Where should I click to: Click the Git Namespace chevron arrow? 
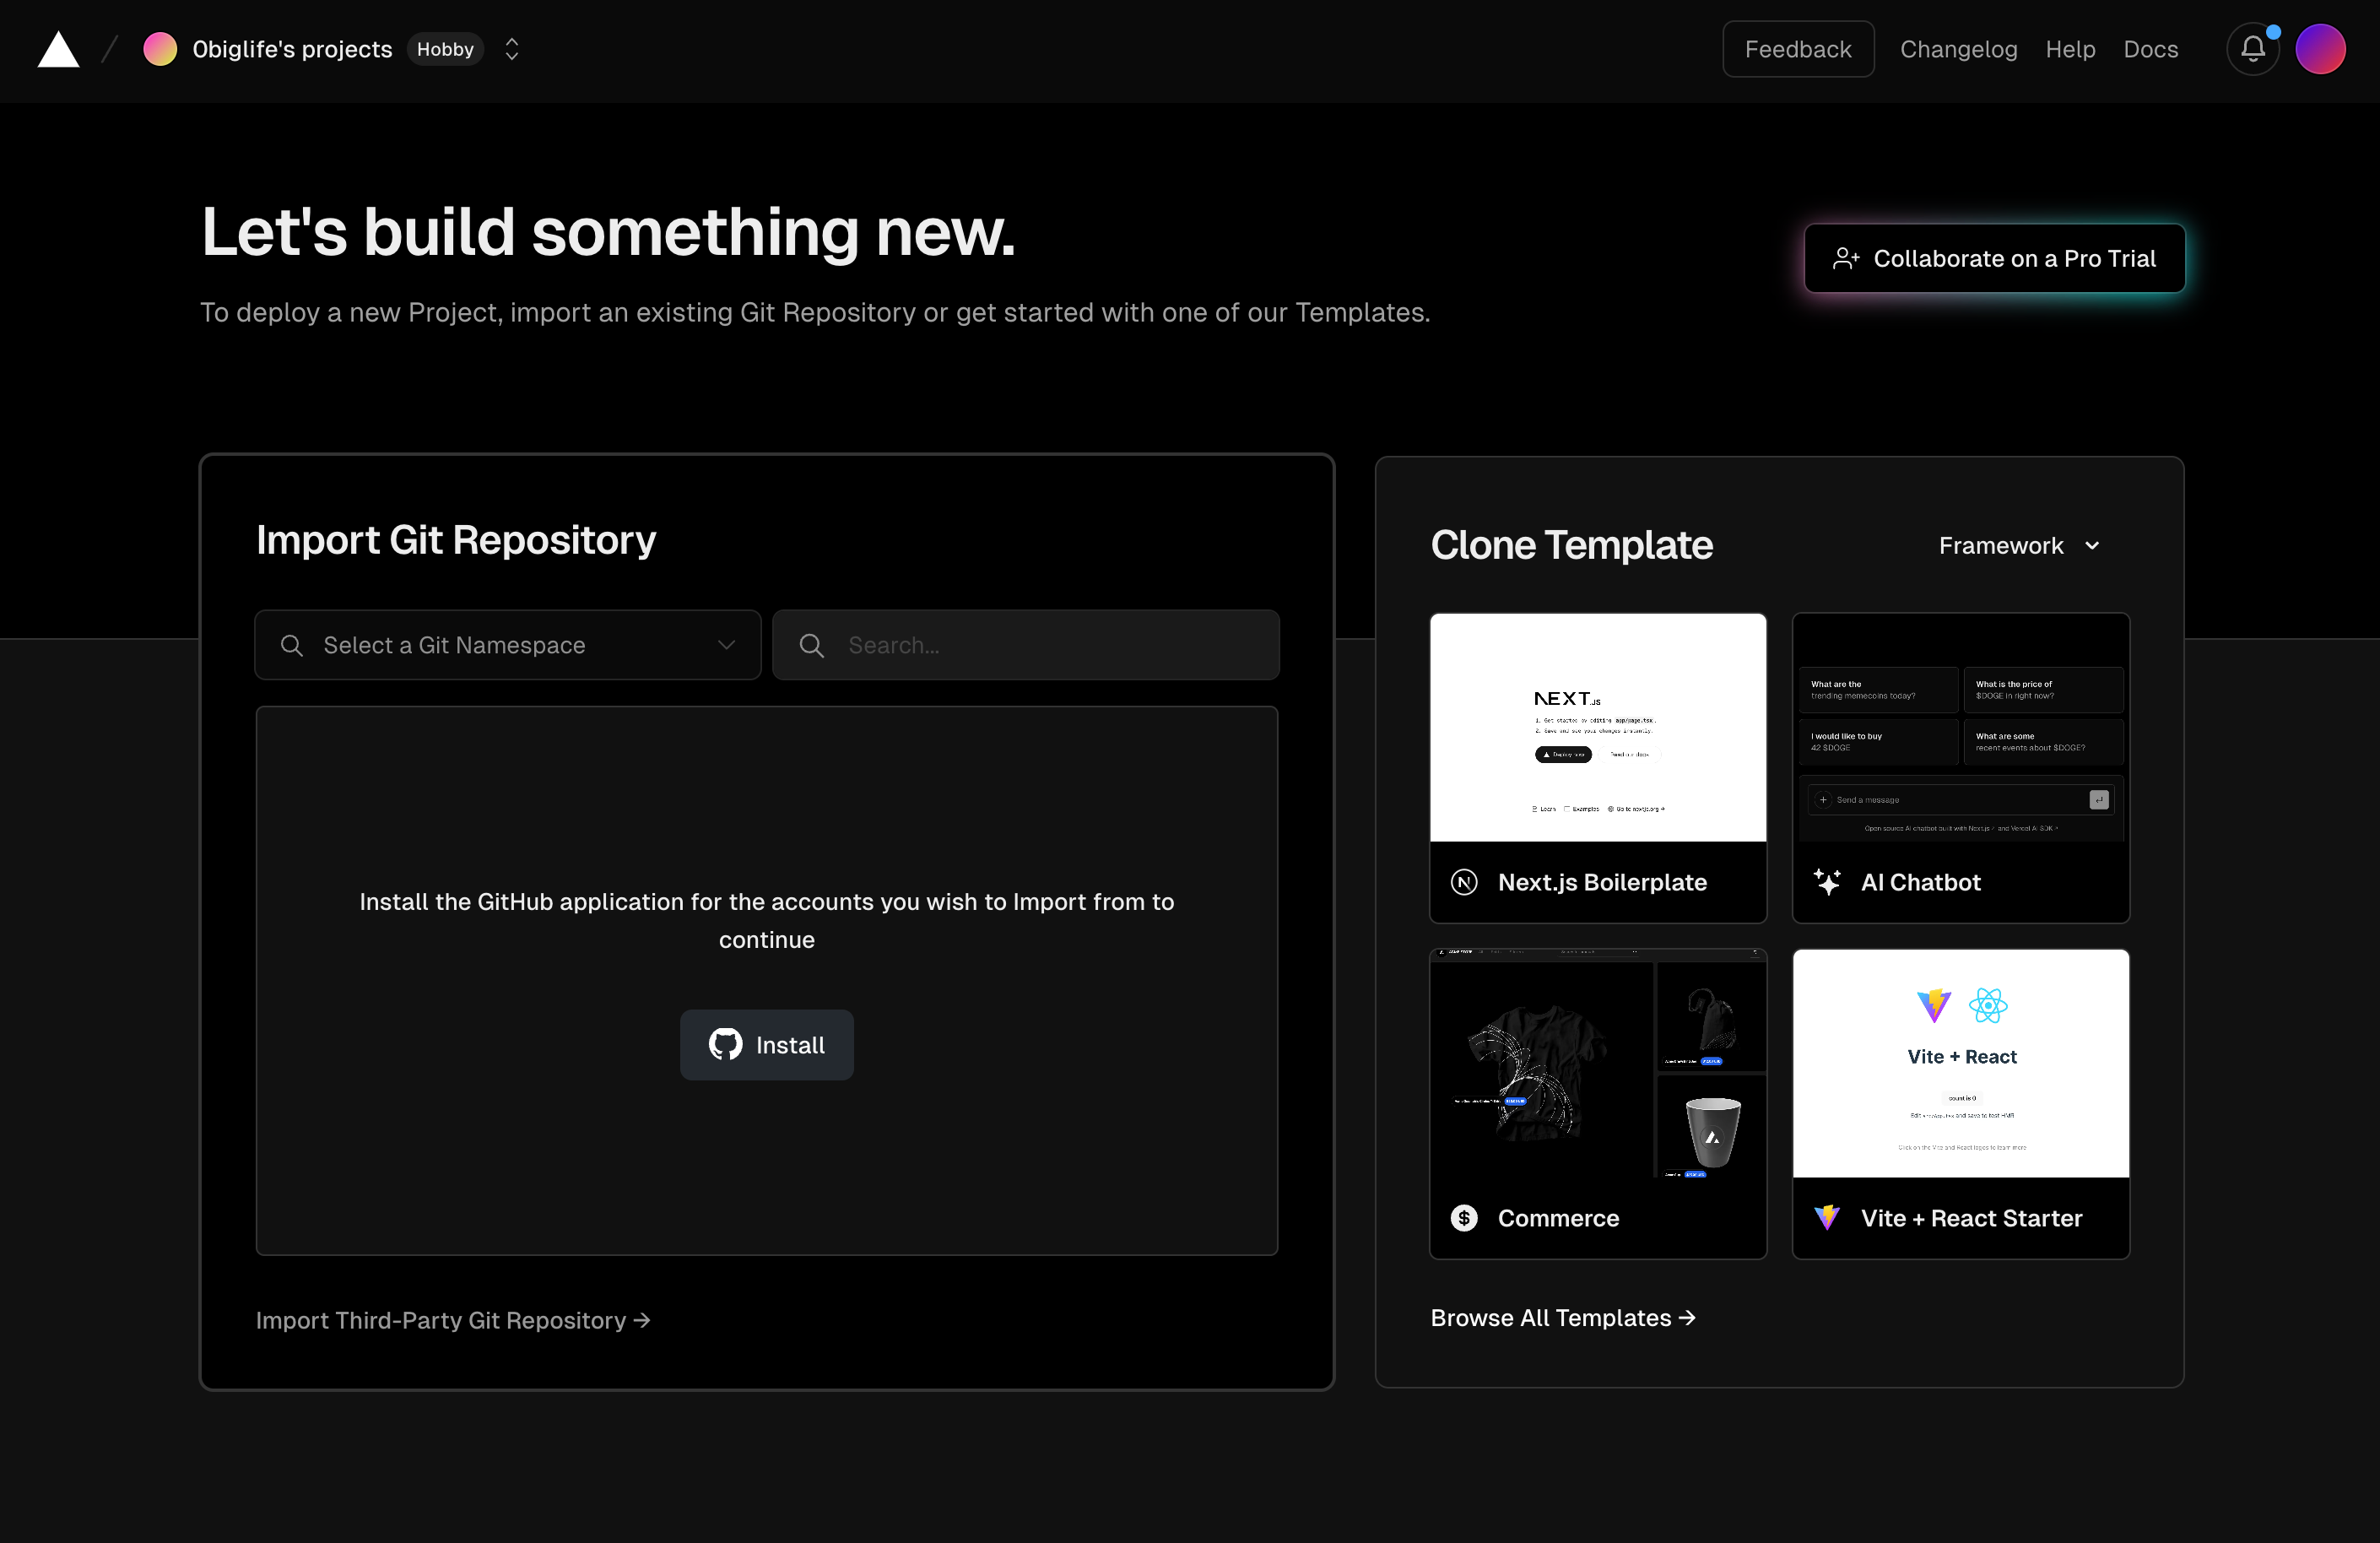coord(726,645)
